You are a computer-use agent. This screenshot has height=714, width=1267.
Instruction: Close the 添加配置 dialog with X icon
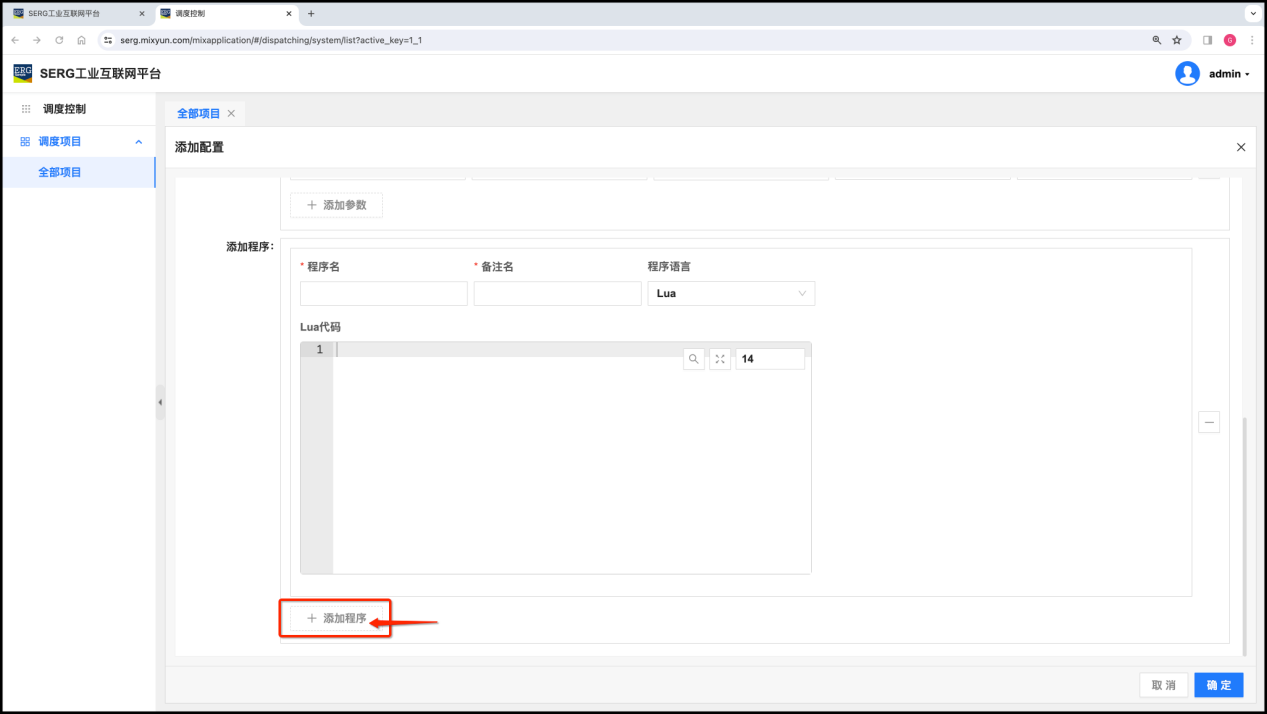pos(1241,147)
